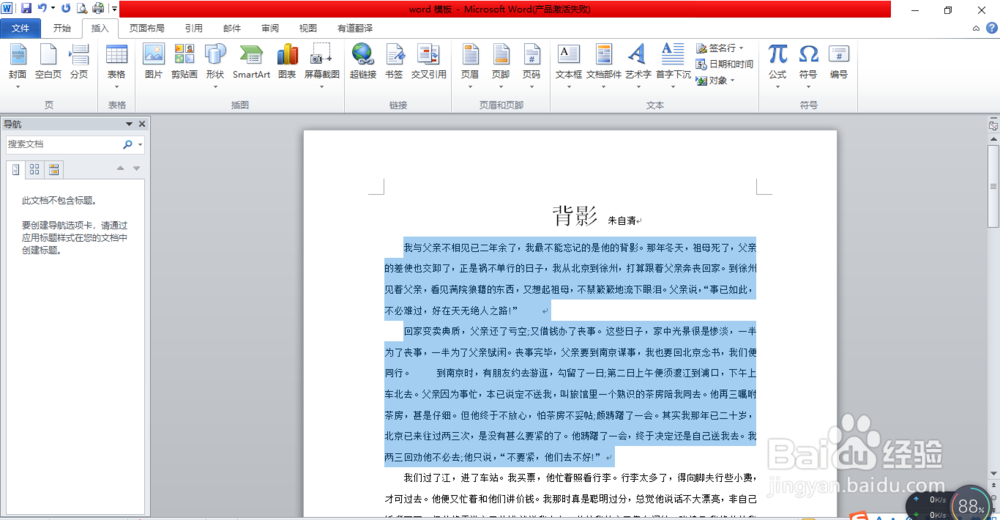The height and width of the screenshot is (520, 1000).
Task: Collapse the ribbon using the caret icon
Action: click(x=976, y=28)
